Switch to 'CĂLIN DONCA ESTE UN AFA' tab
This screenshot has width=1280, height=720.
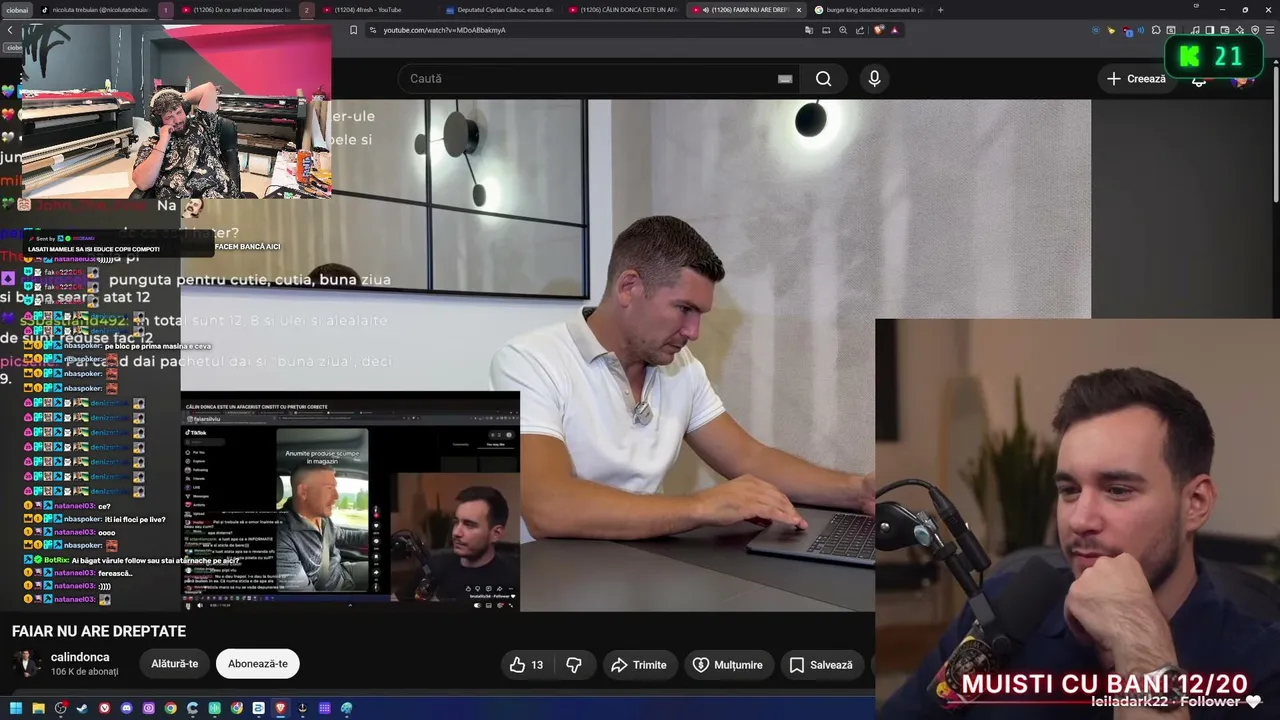click(x=622, y=10)
